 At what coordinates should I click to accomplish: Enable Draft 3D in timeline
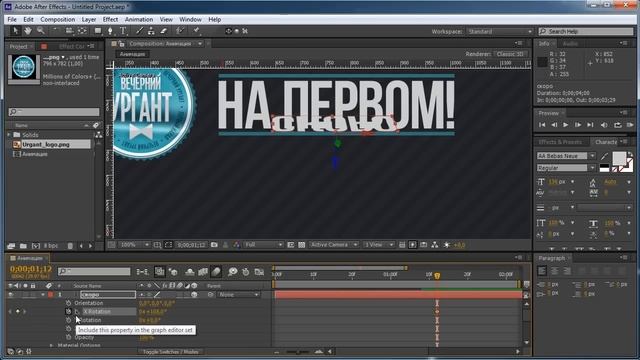[x=173, y=271]
